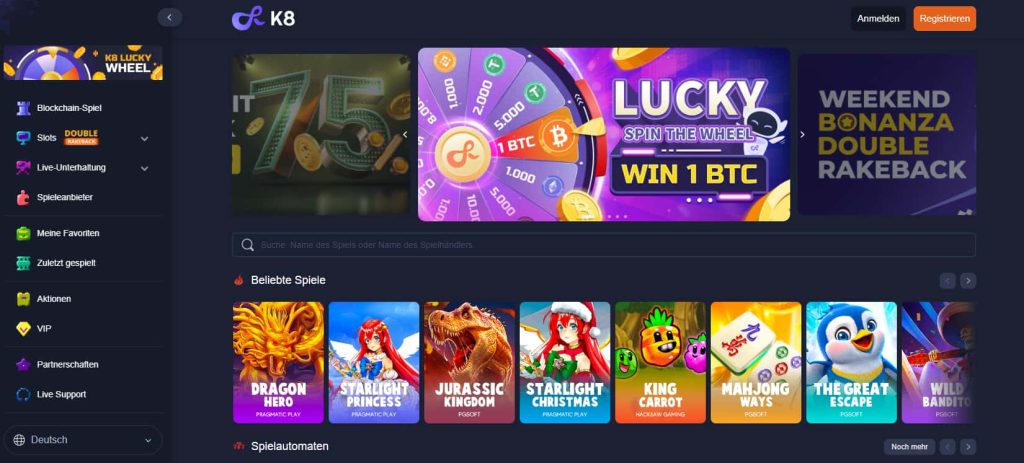This screenshot has width=1024, height=463.
Task: Advance banner carousel with right arrow
Action: pos(803,135)
